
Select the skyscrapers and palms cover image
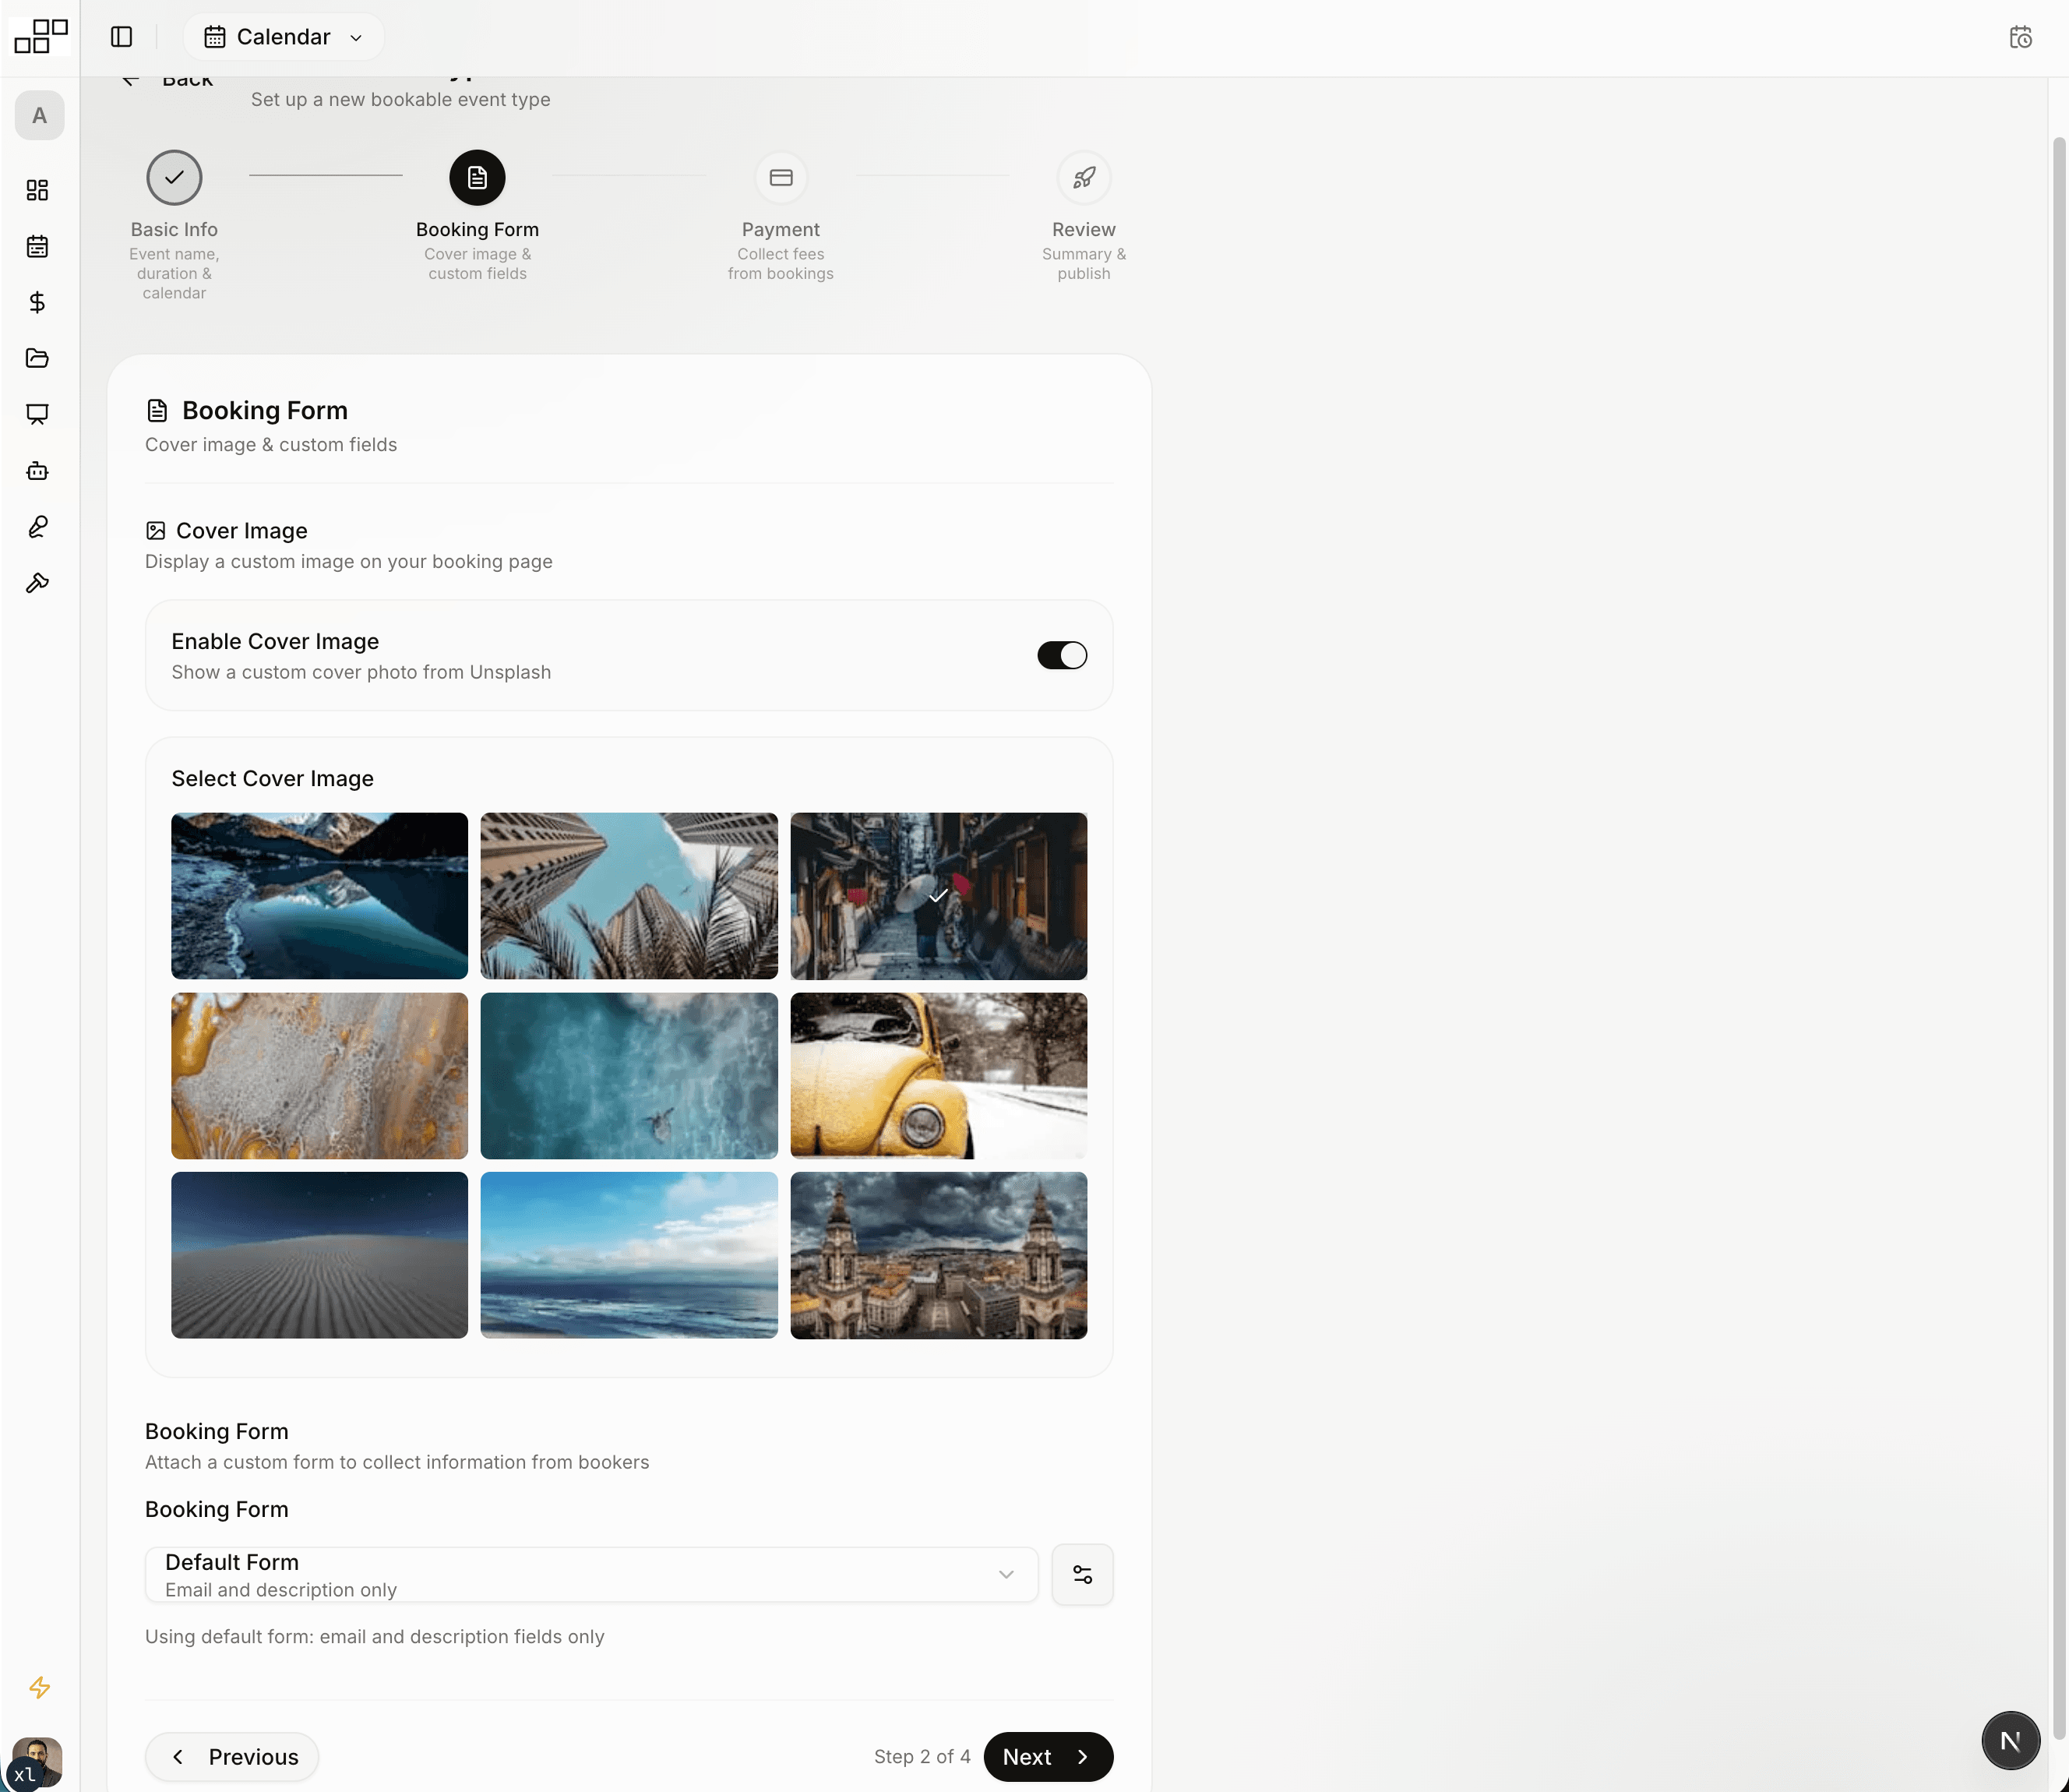629,896
